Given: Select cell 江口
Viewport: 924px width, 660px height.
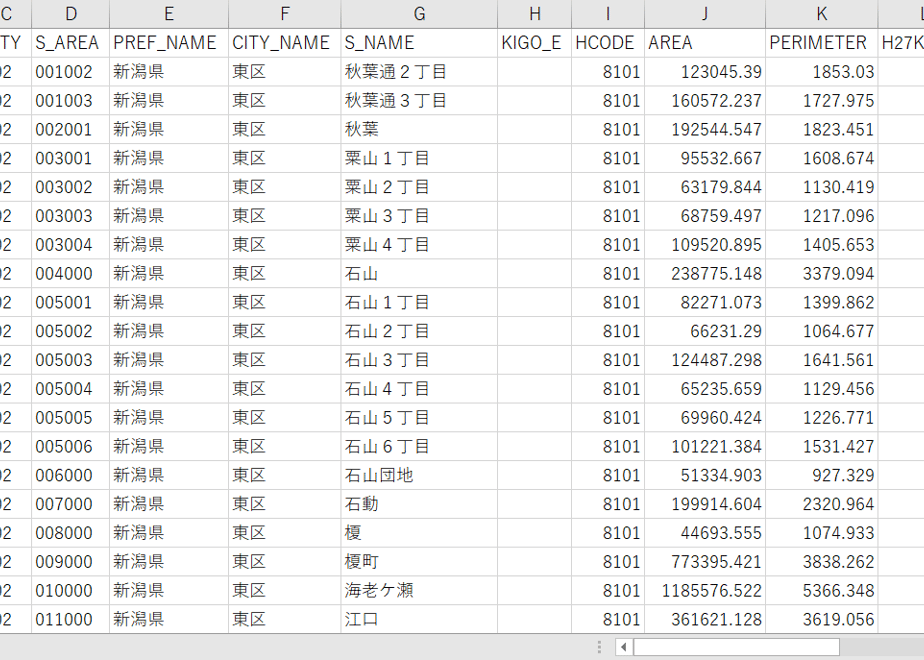Looking at the screenshot, I should (419, 620).
